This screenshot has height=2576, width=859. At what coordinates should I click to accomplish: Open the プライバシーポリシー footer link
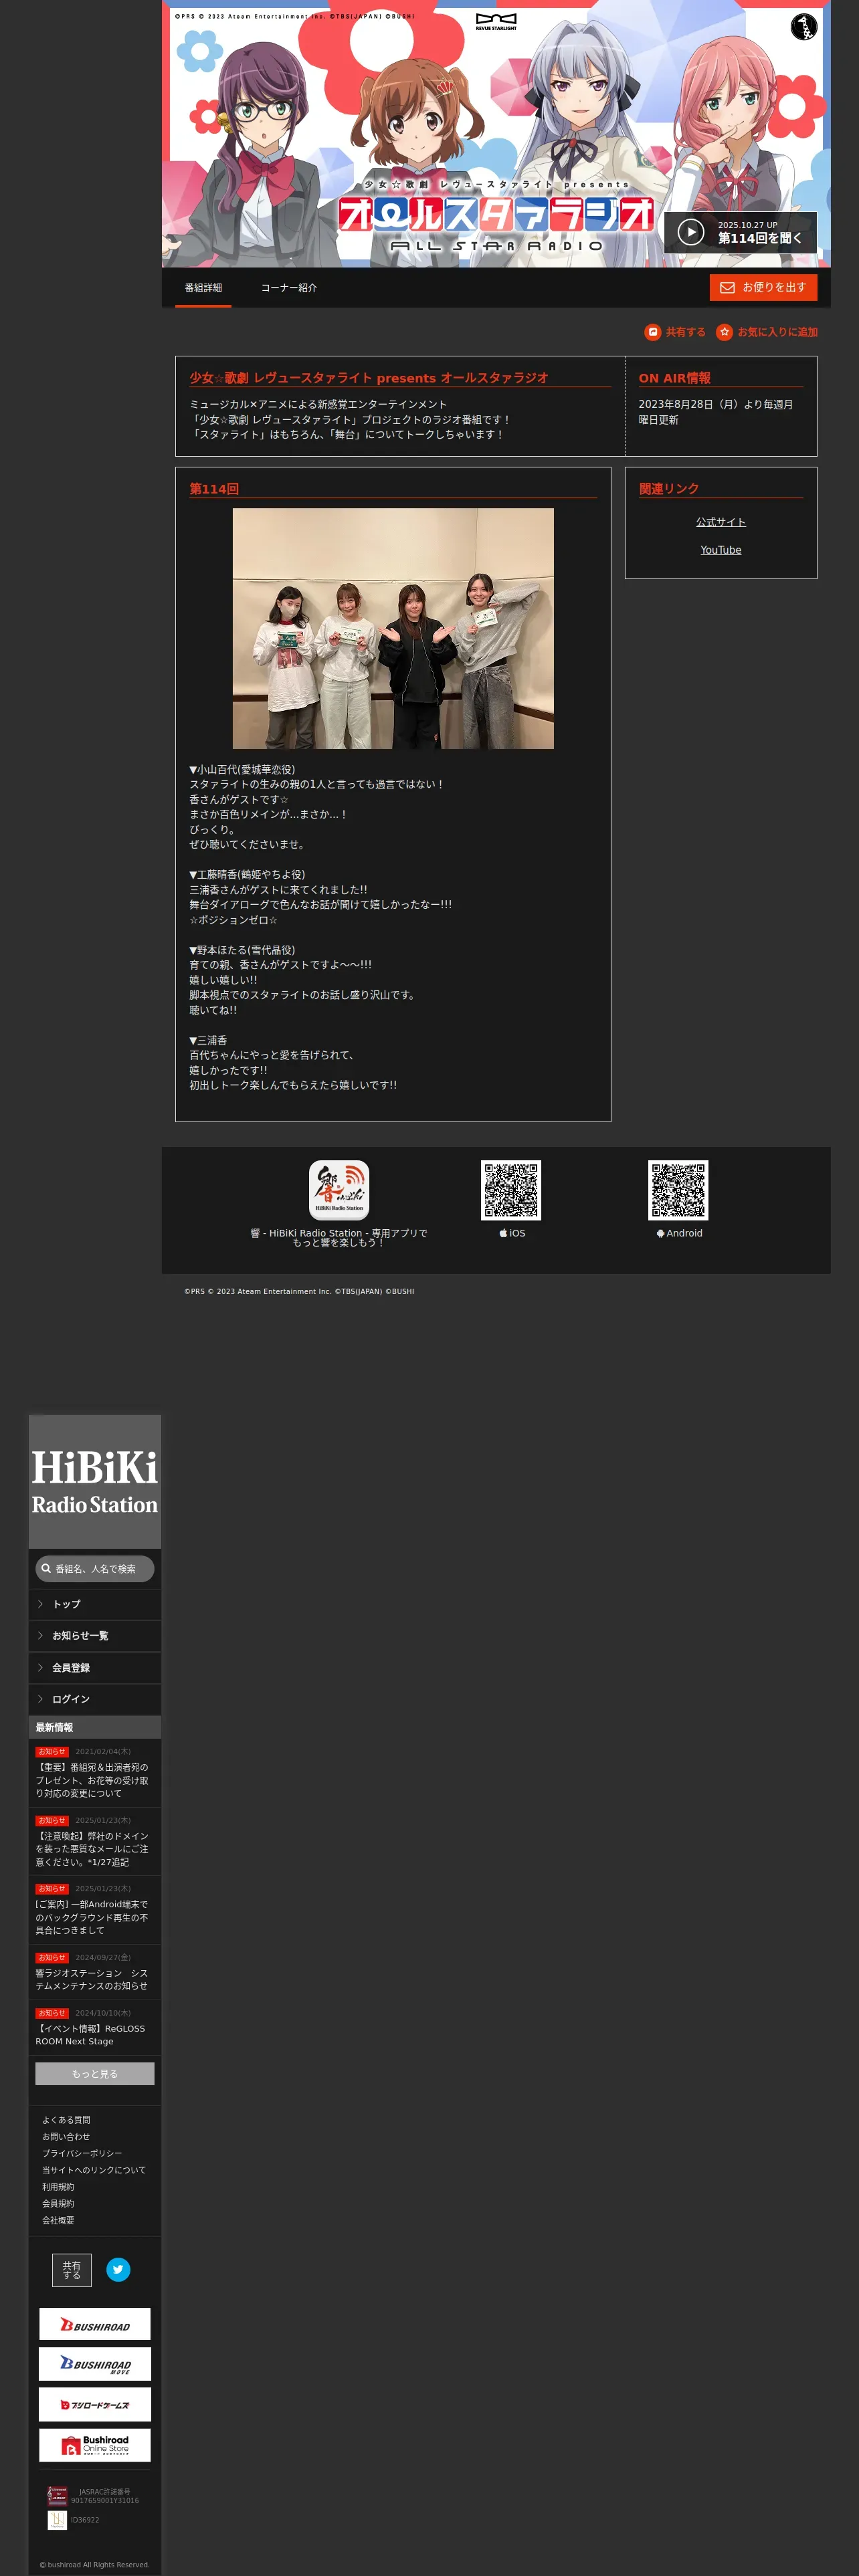82,2154
